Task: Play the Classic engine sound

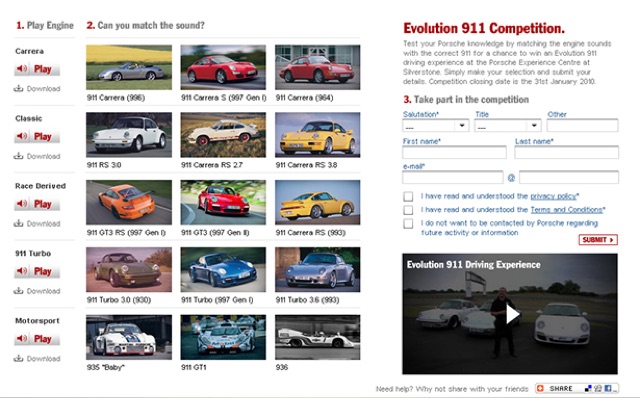Action: pyautogui.click(x=37, y=136)
